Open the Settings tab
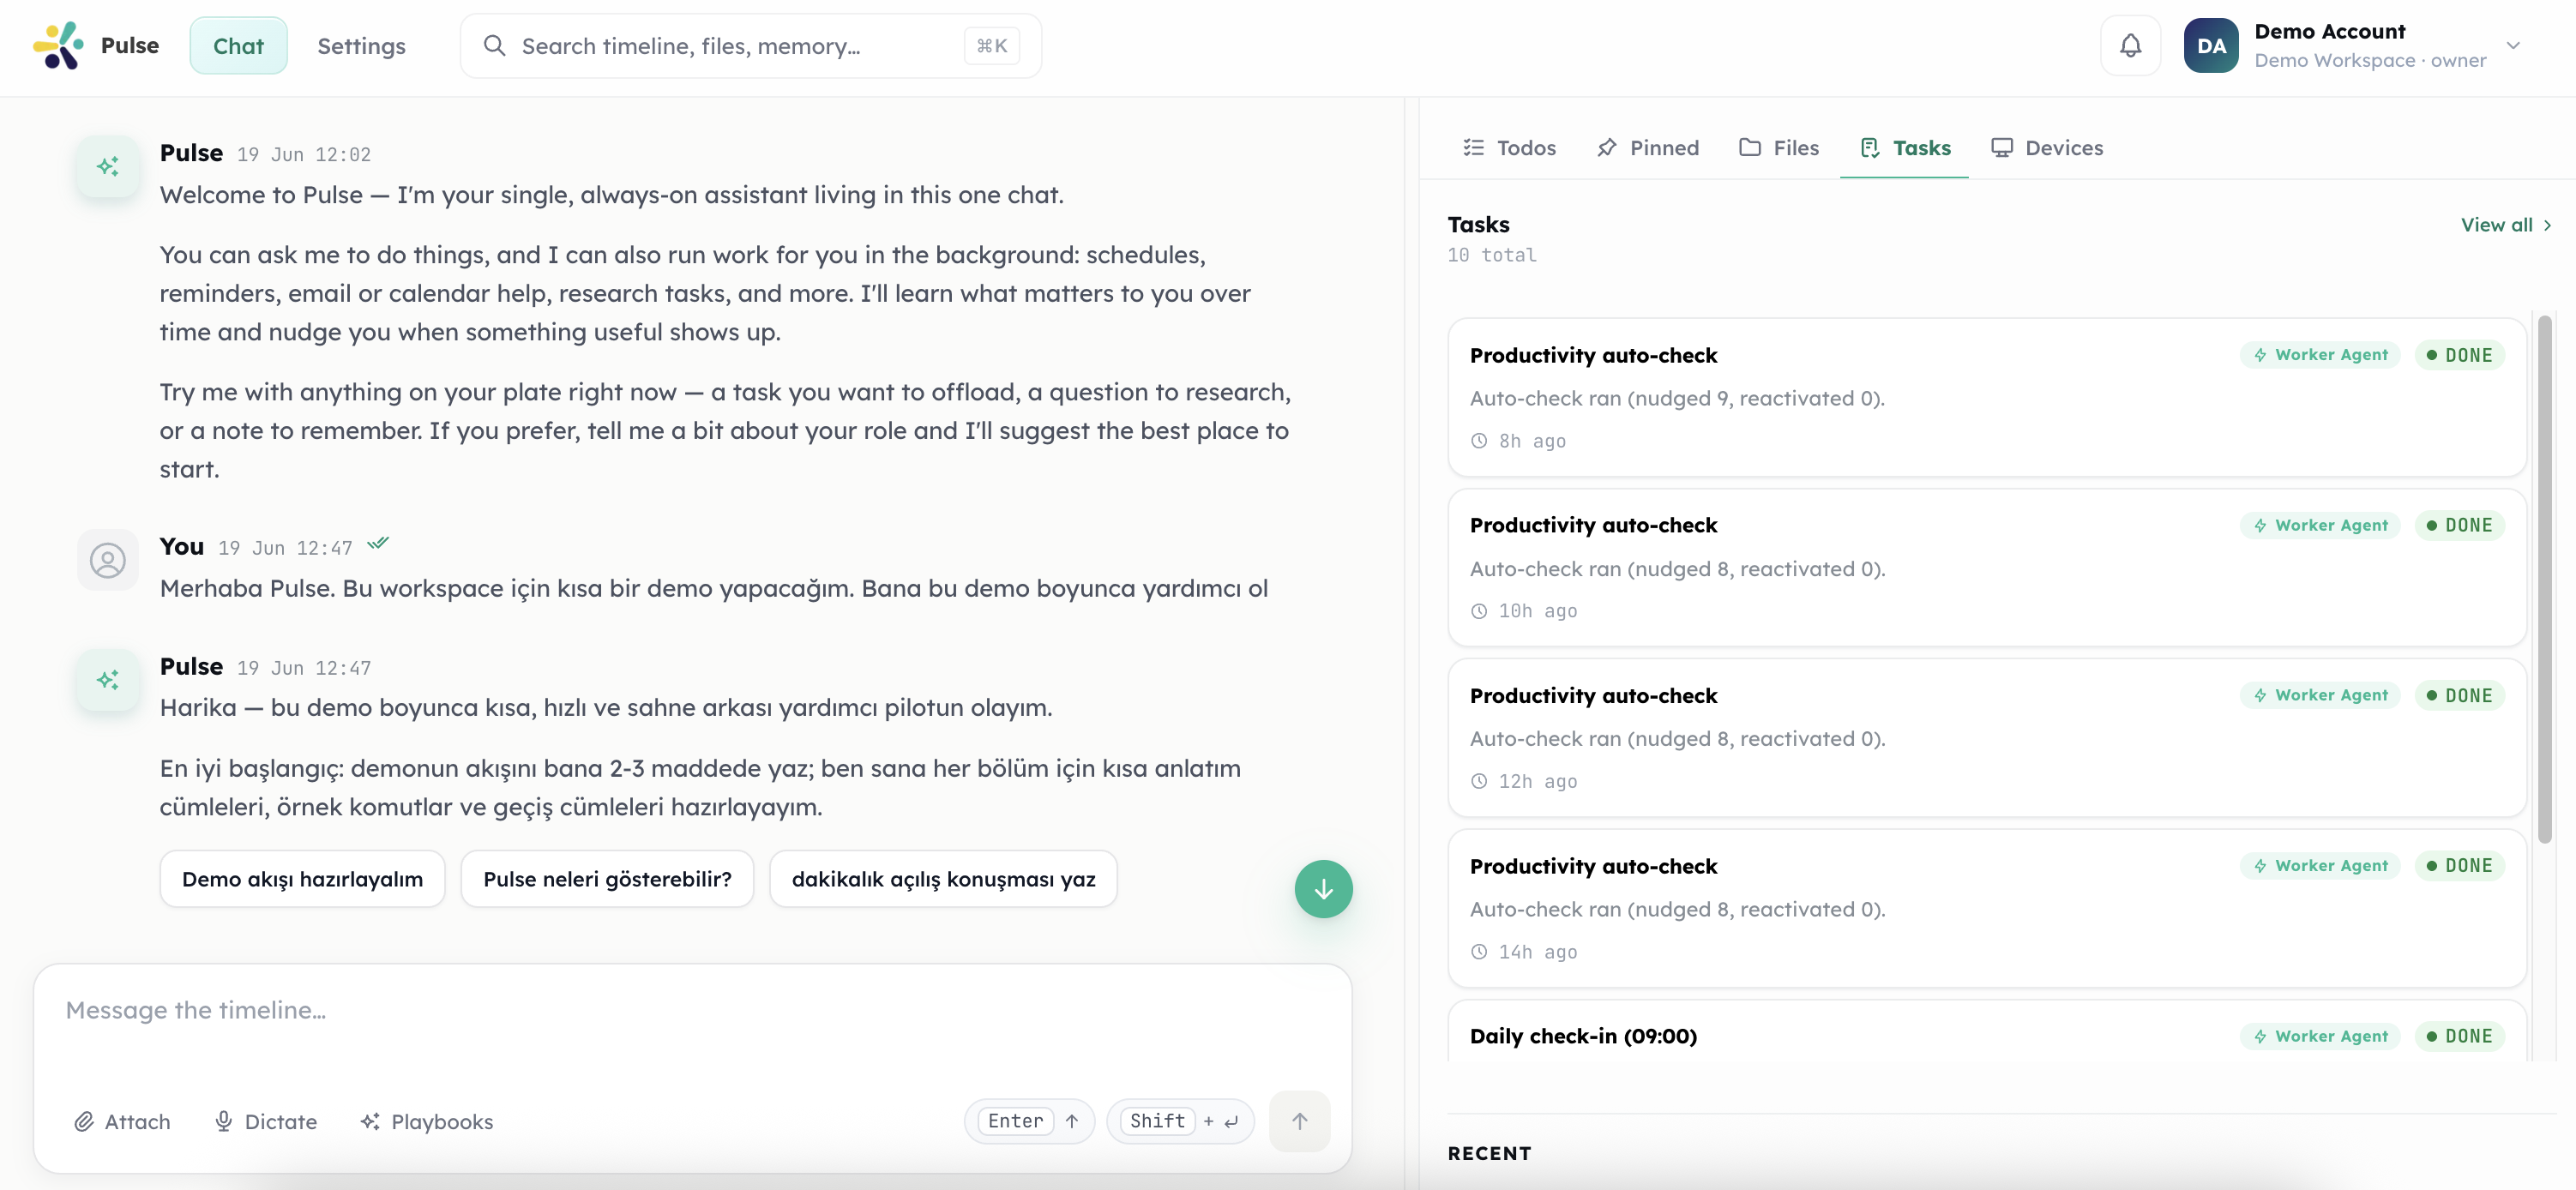 [x=361, y=46]
